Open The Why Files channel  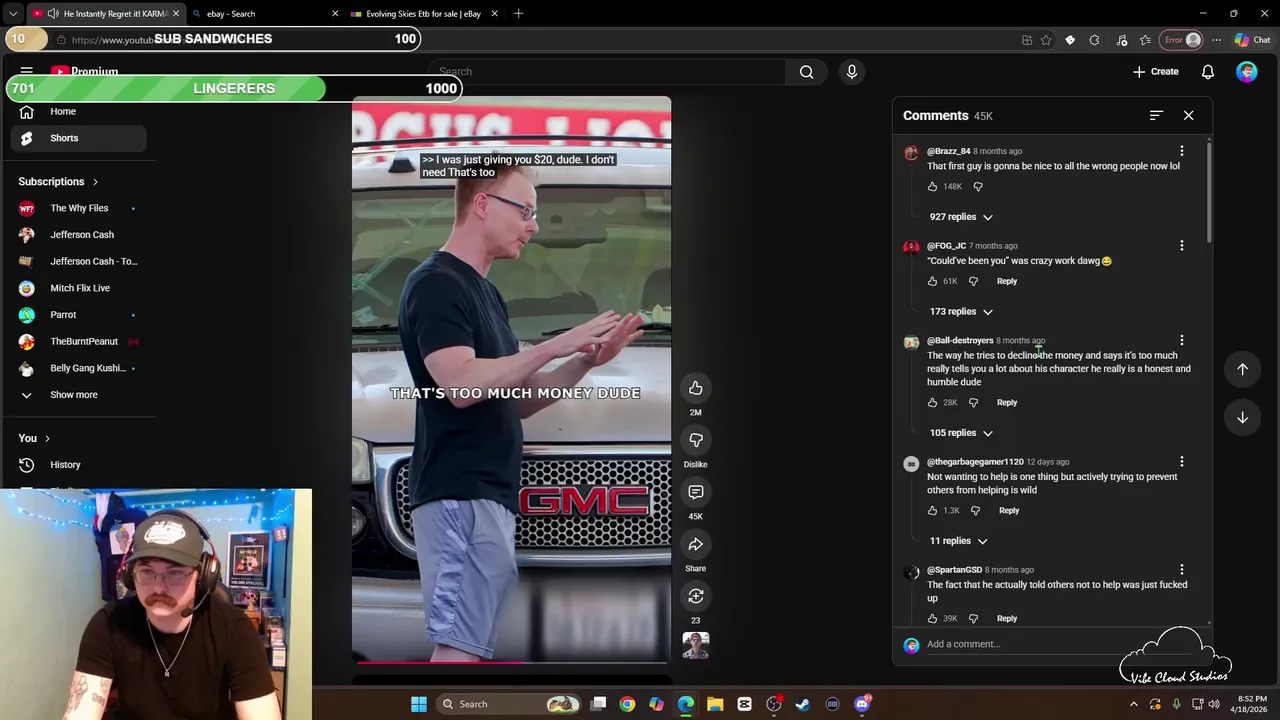pyautogui.click(x=78, y=208)
